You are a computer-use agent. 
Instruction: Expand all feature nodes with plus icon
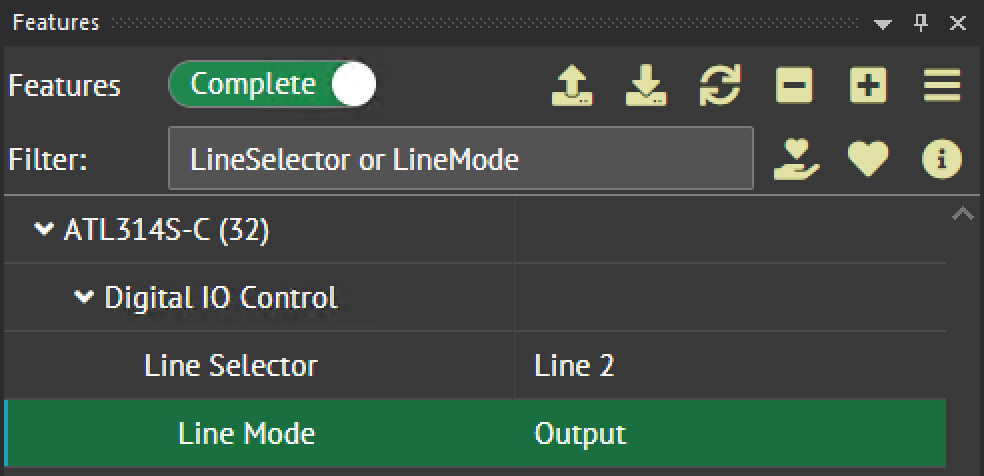click(868, 86)
